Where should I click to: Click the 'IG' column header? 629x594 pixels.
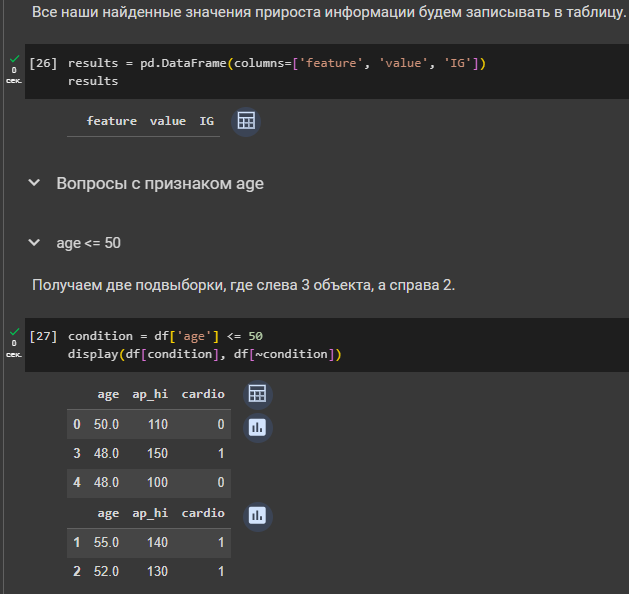coord(207,121)
